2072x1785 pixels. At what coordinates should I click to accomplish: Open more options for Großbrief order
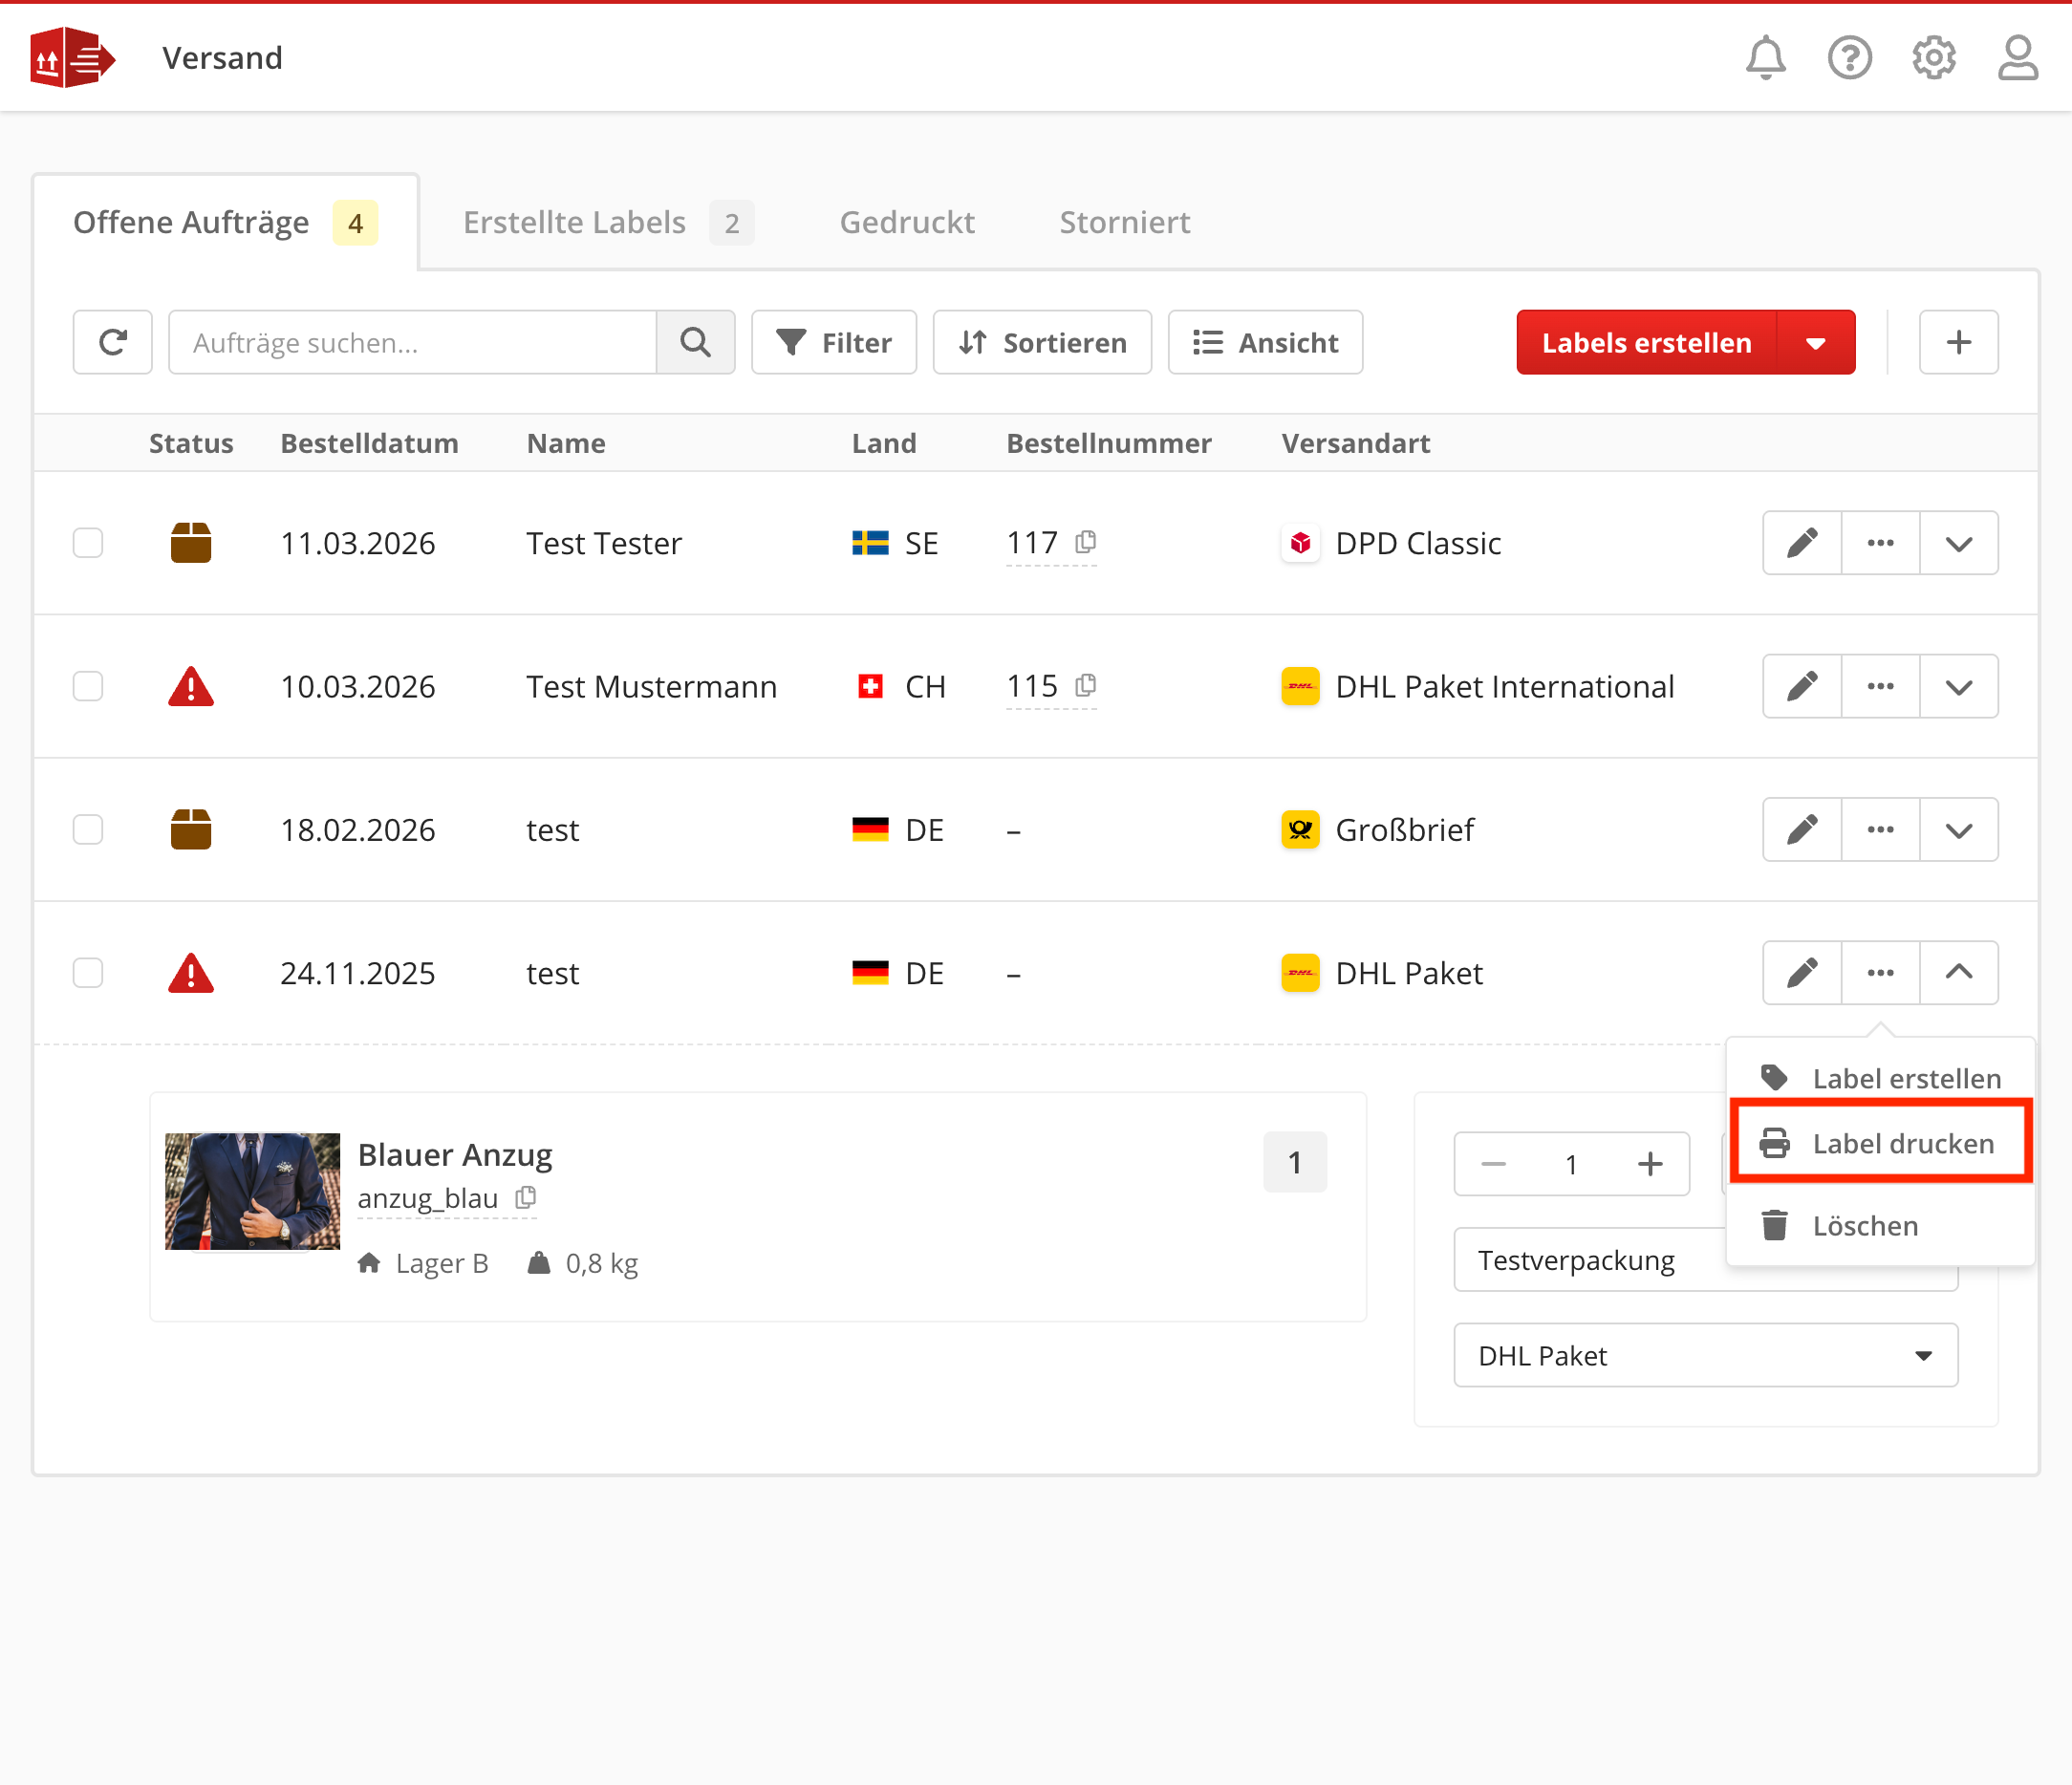coord(1880,829)
